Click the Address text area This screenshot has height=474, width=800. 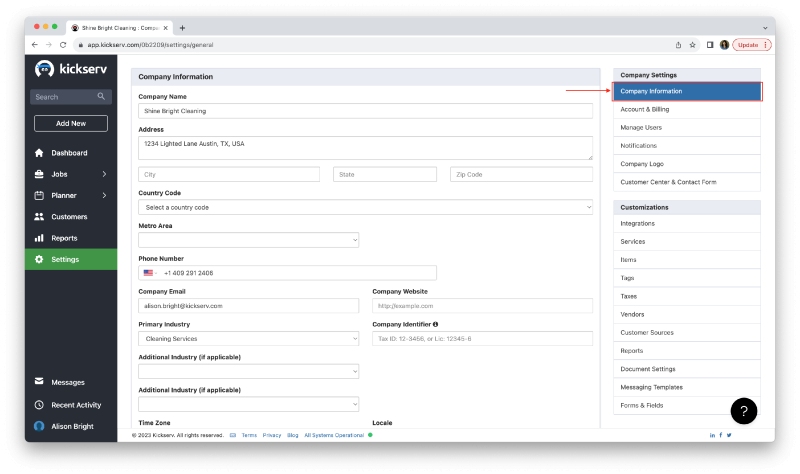tap(365, 148)
